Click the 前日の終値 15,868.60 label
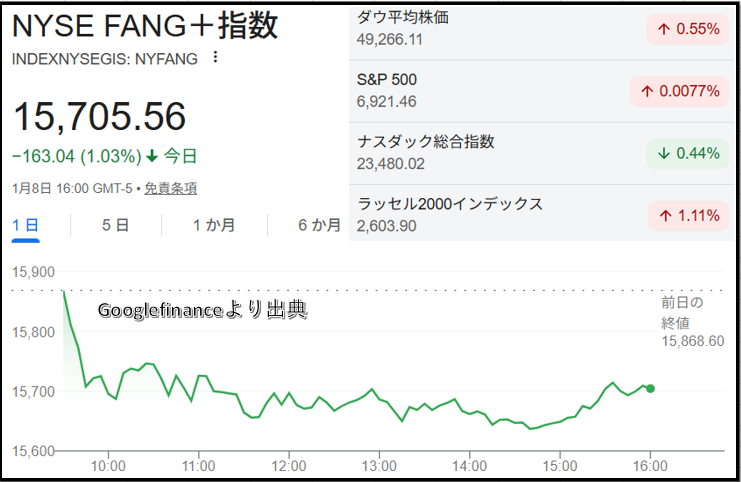 point(692,322)
